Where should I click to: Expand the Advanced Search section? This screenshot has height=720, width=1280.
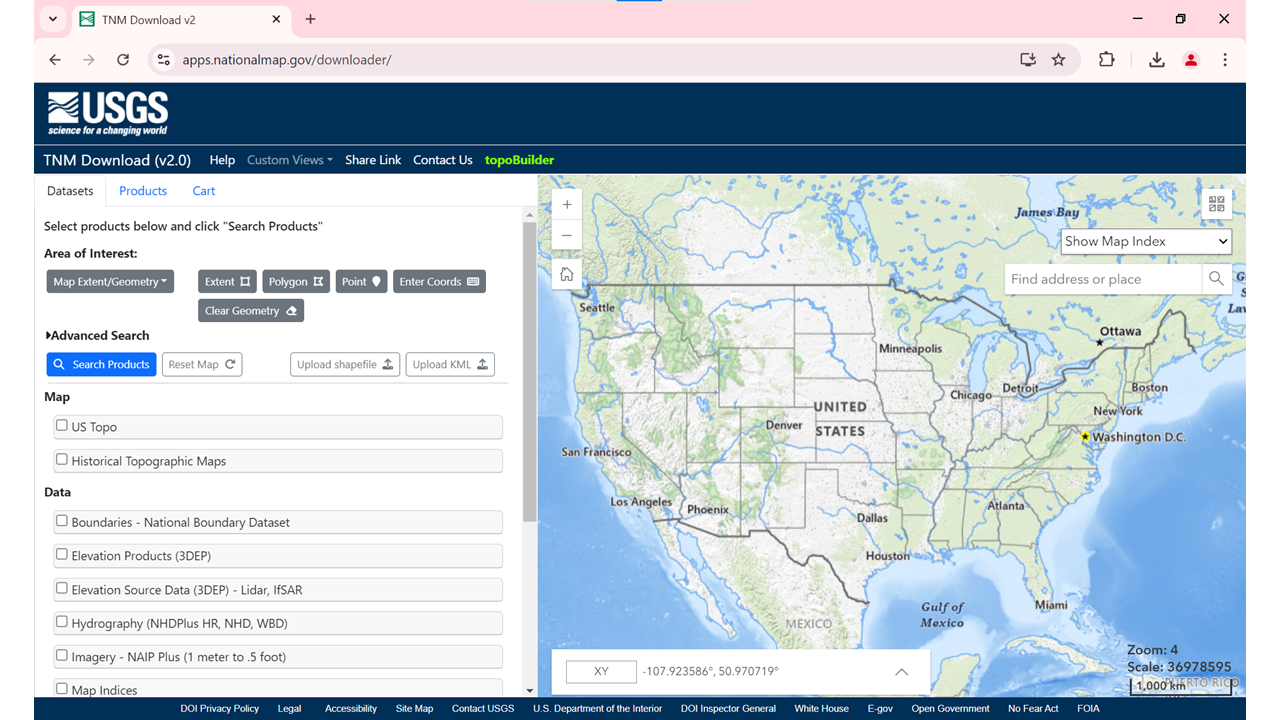pyautogui.click(x=97, y=336)
